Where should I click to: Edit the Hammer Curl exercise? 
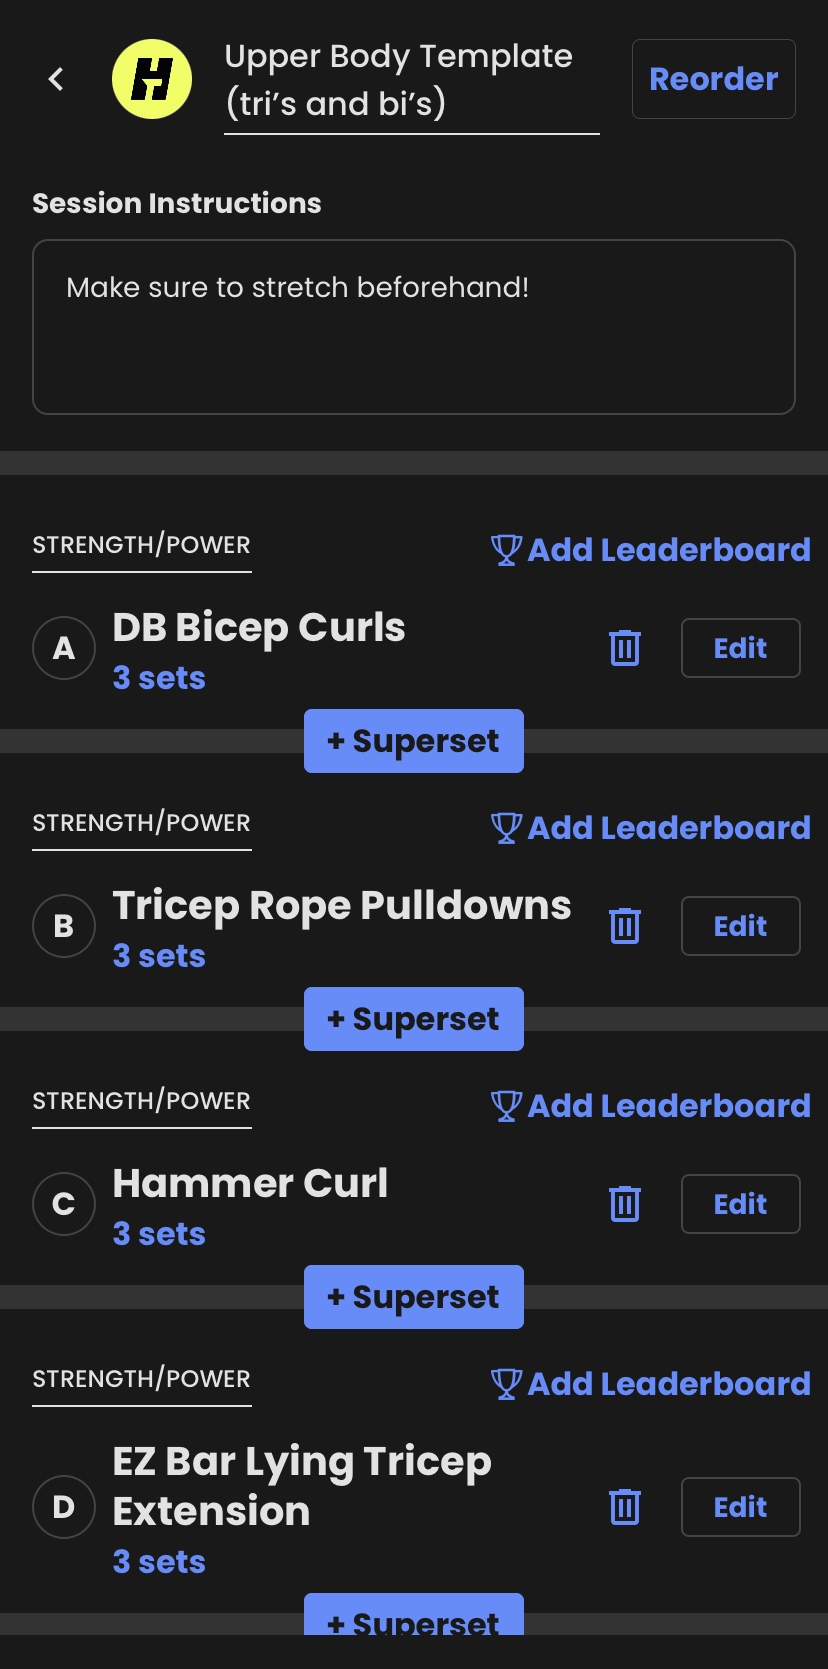tap(741, 1204)
